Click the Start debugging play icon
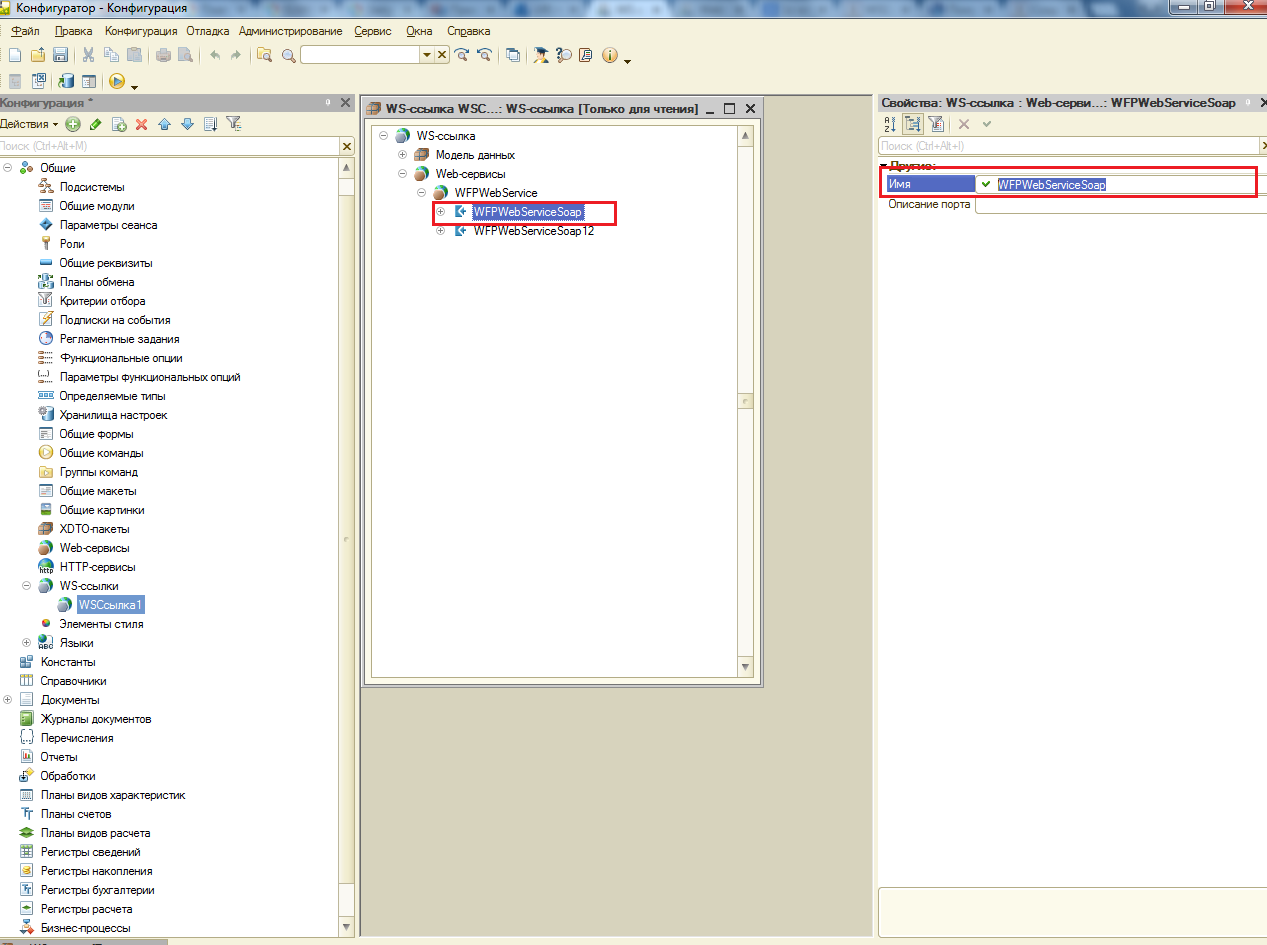This screenshot has width=1267, height=945. coord(116,81)
